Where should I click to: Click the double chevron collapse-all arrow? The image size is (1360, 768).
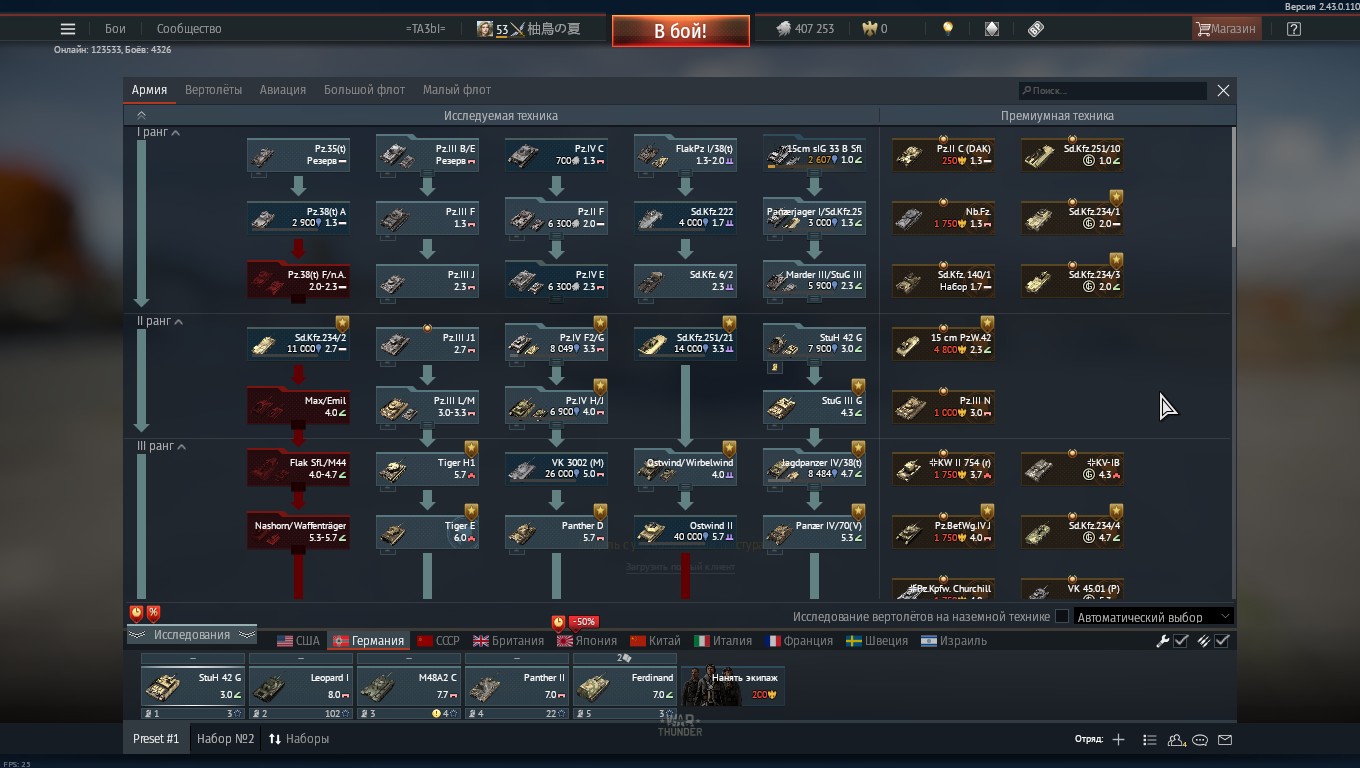(x=141, y=116)
